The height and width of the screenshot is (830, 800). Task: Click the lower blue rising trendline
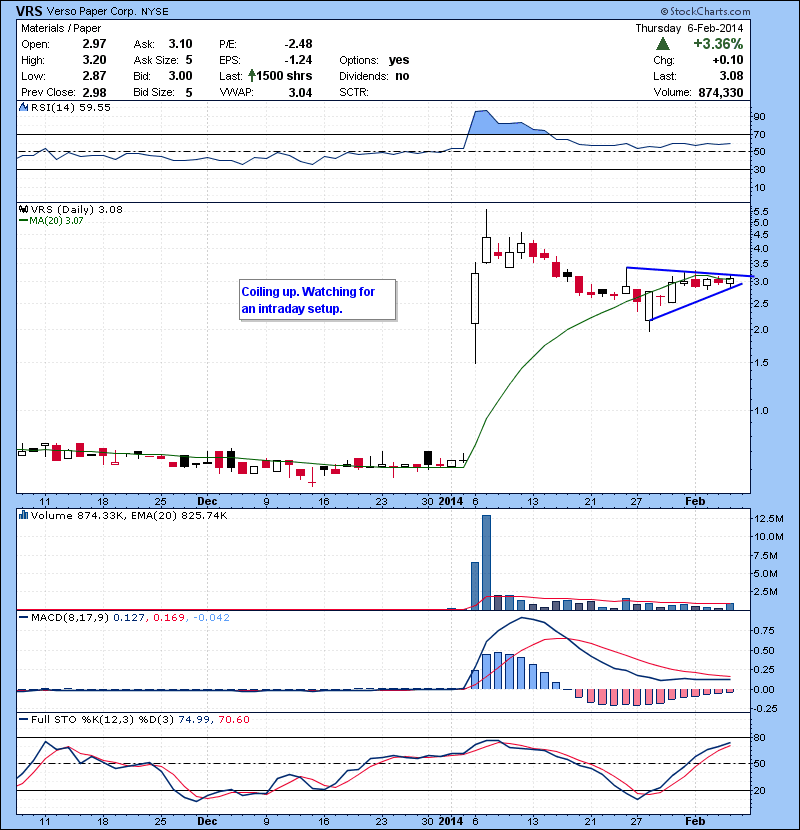696,302
